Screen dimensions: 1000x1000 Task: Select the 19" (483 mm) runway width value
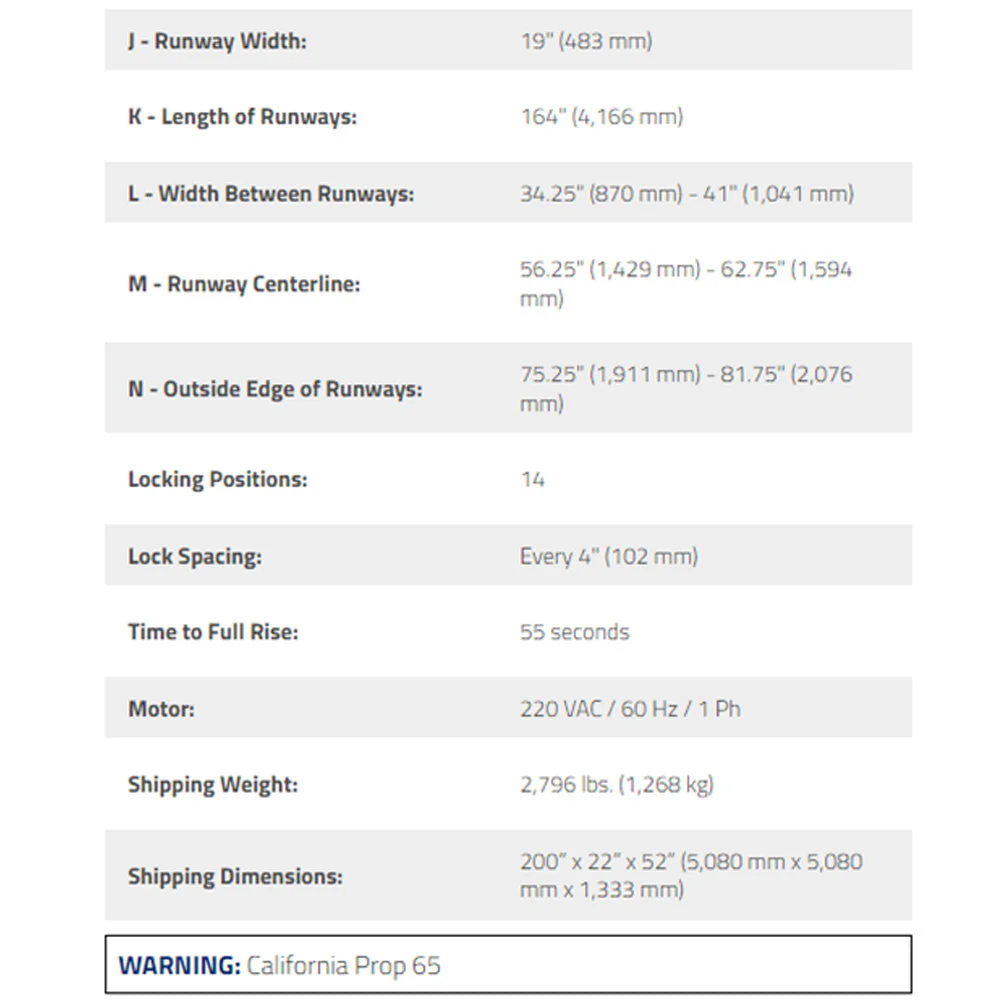pos(586,41)
